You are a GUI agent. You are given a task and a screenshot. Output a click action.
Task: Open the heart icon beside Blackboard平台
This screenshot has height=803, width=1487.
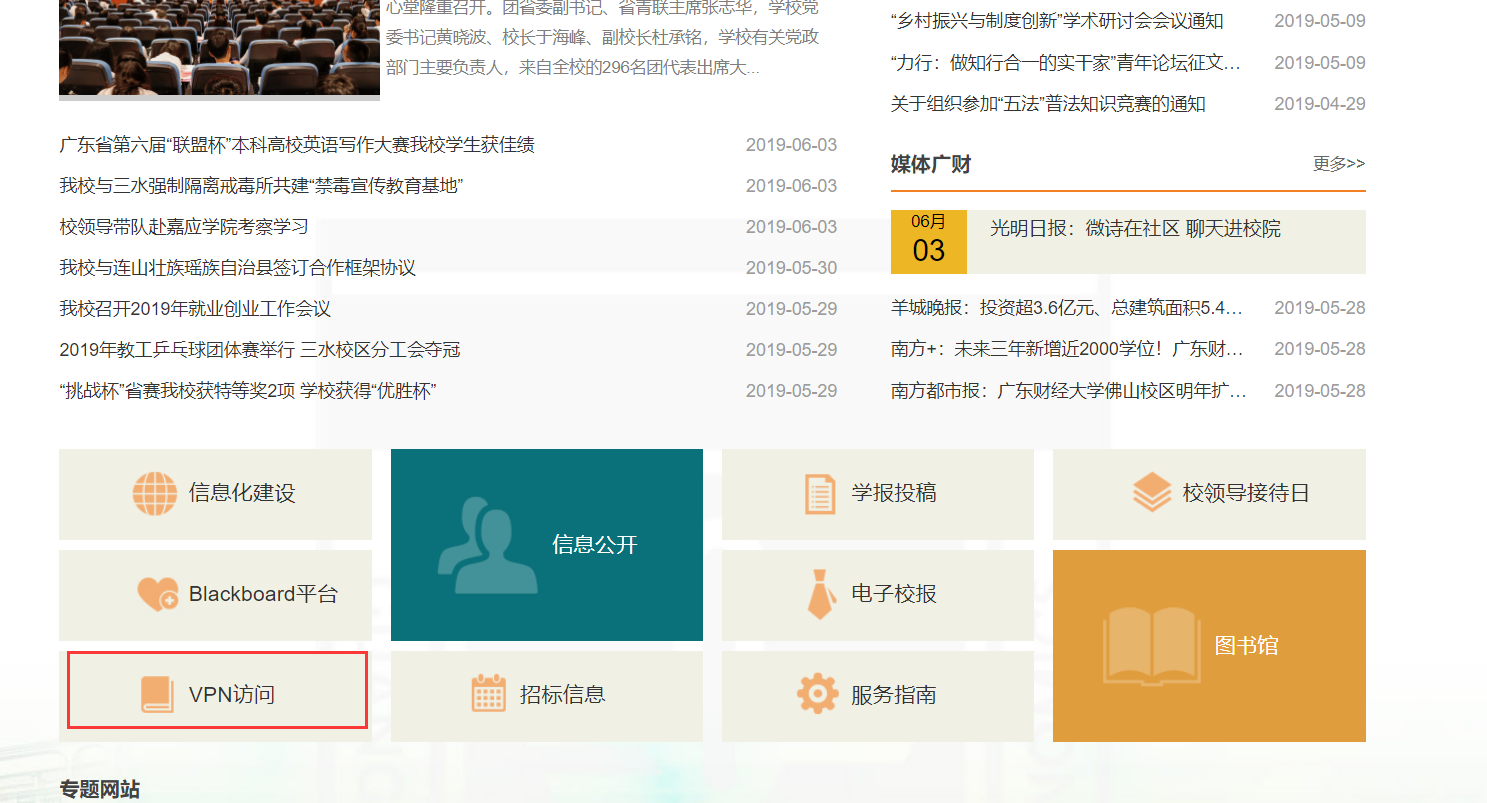pyautogui.click(x=157, y=594)
